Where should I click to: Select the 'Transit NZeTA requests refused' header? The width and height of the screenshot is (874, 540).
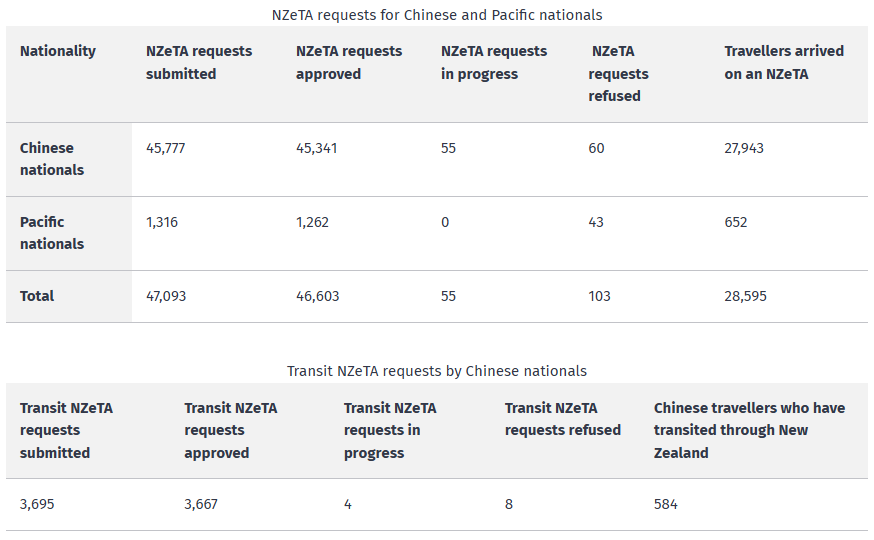[563, 419]
